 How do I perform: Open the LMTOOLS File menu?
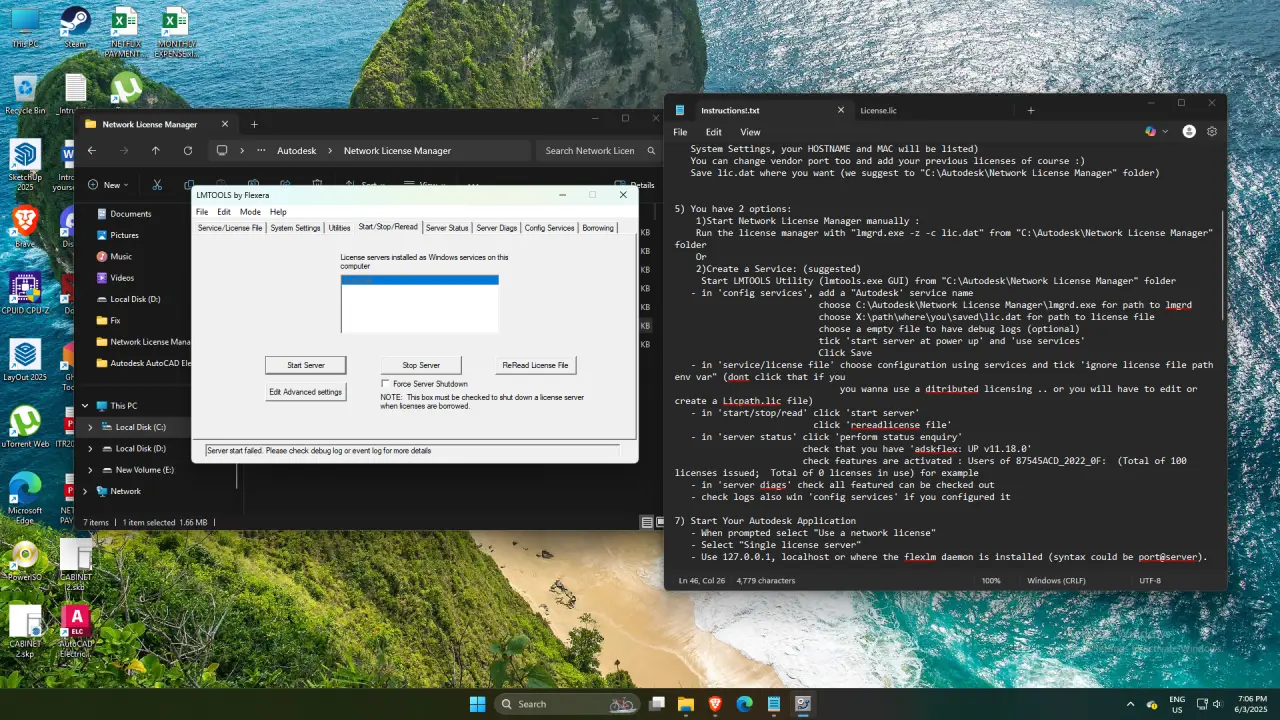tap(202, 212)
